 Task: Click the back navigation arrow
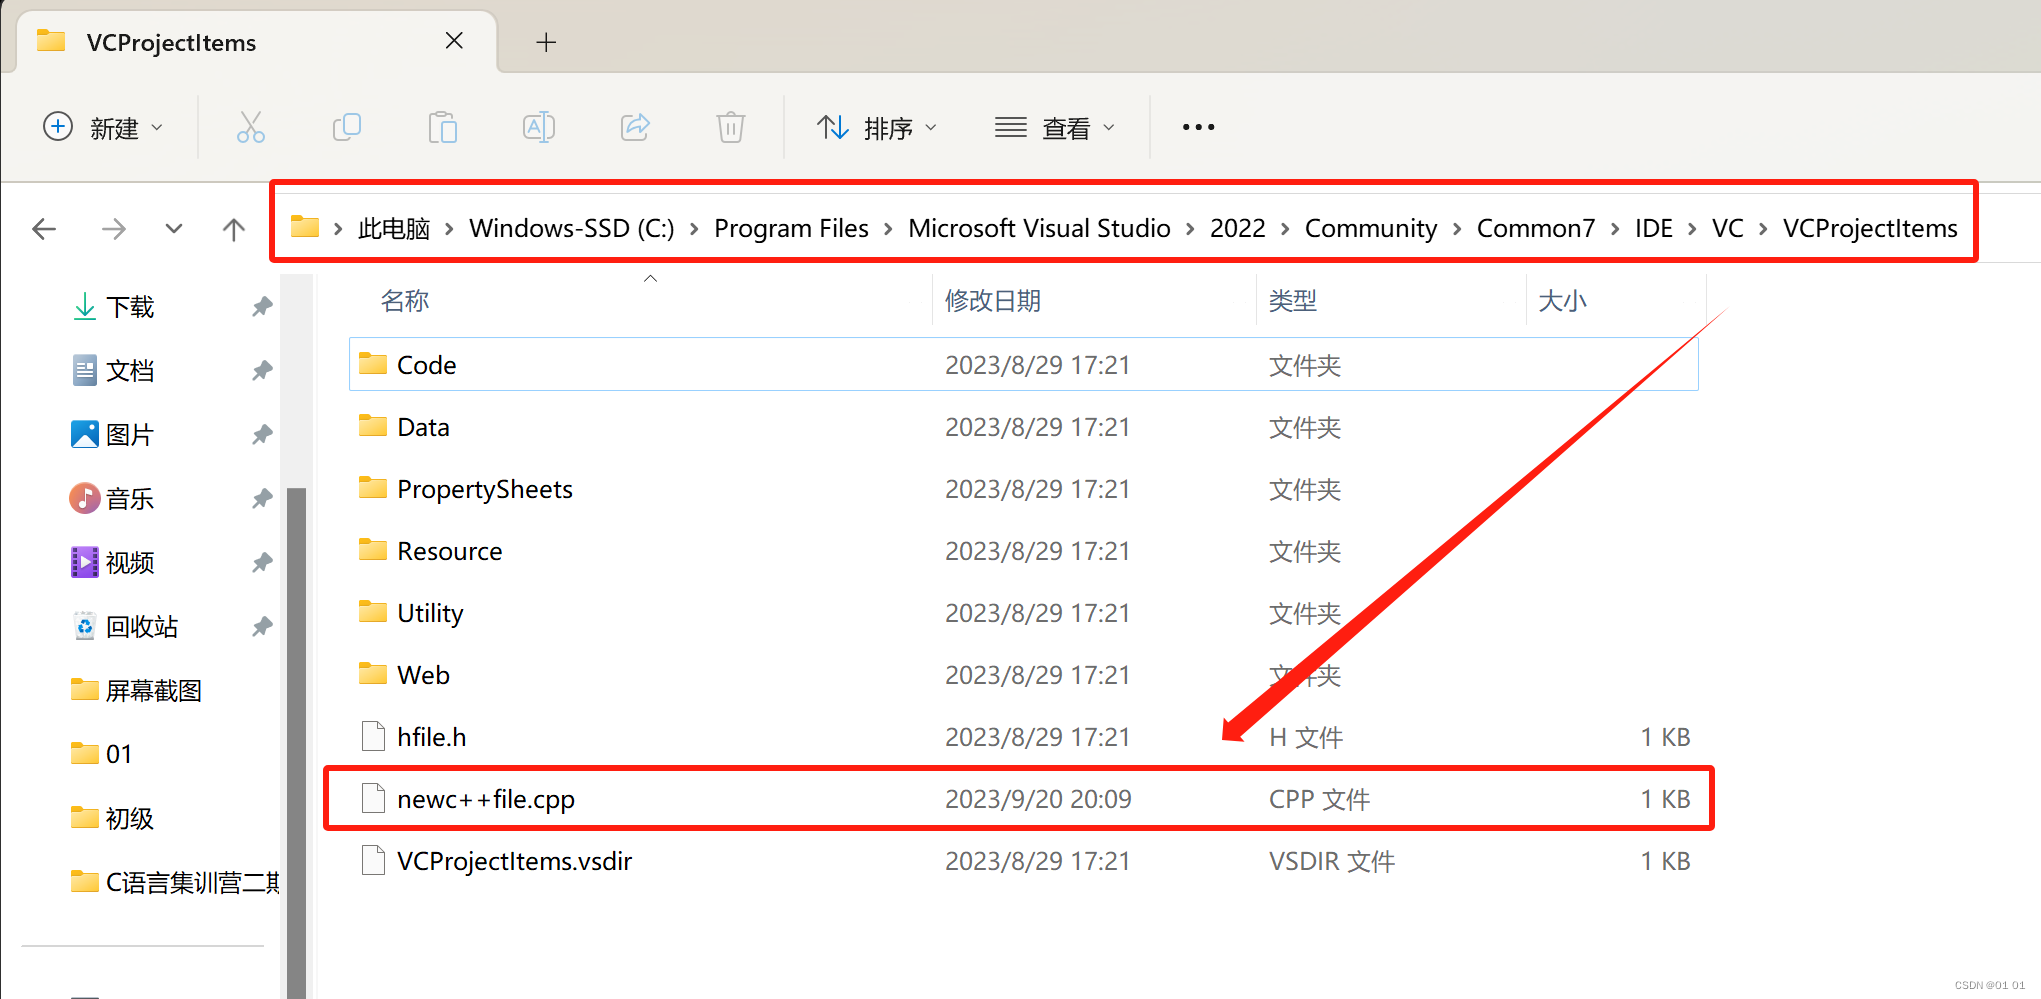[44, 228]
